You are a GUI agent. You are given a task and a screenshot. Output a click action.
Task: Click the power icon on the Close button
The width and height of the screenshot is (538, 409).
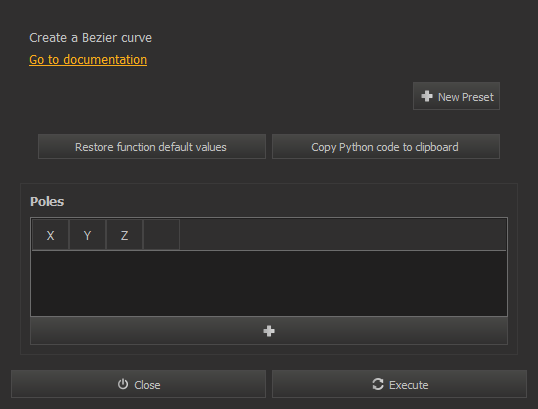tap(123, 384)
